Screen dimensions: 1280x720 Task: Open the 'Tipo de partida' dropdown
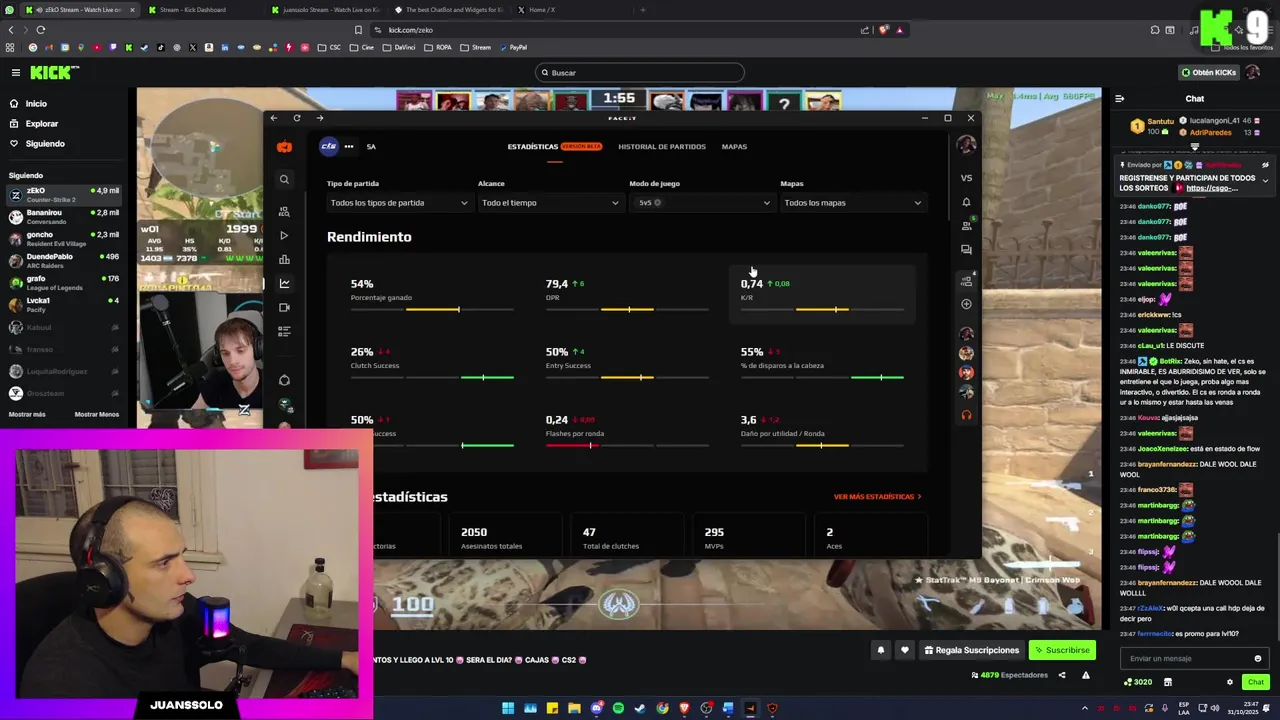[399, 203]
